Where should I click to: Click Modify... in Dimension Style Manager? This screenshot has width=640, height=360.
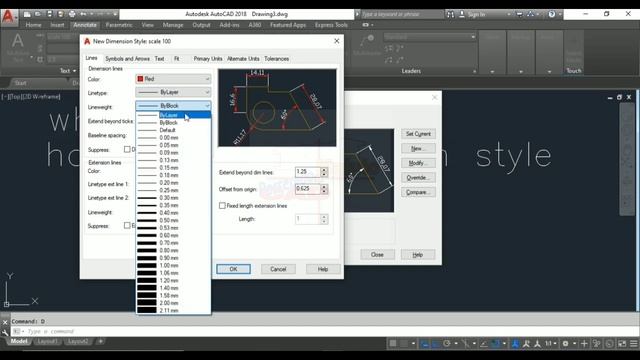pos(418,163)
